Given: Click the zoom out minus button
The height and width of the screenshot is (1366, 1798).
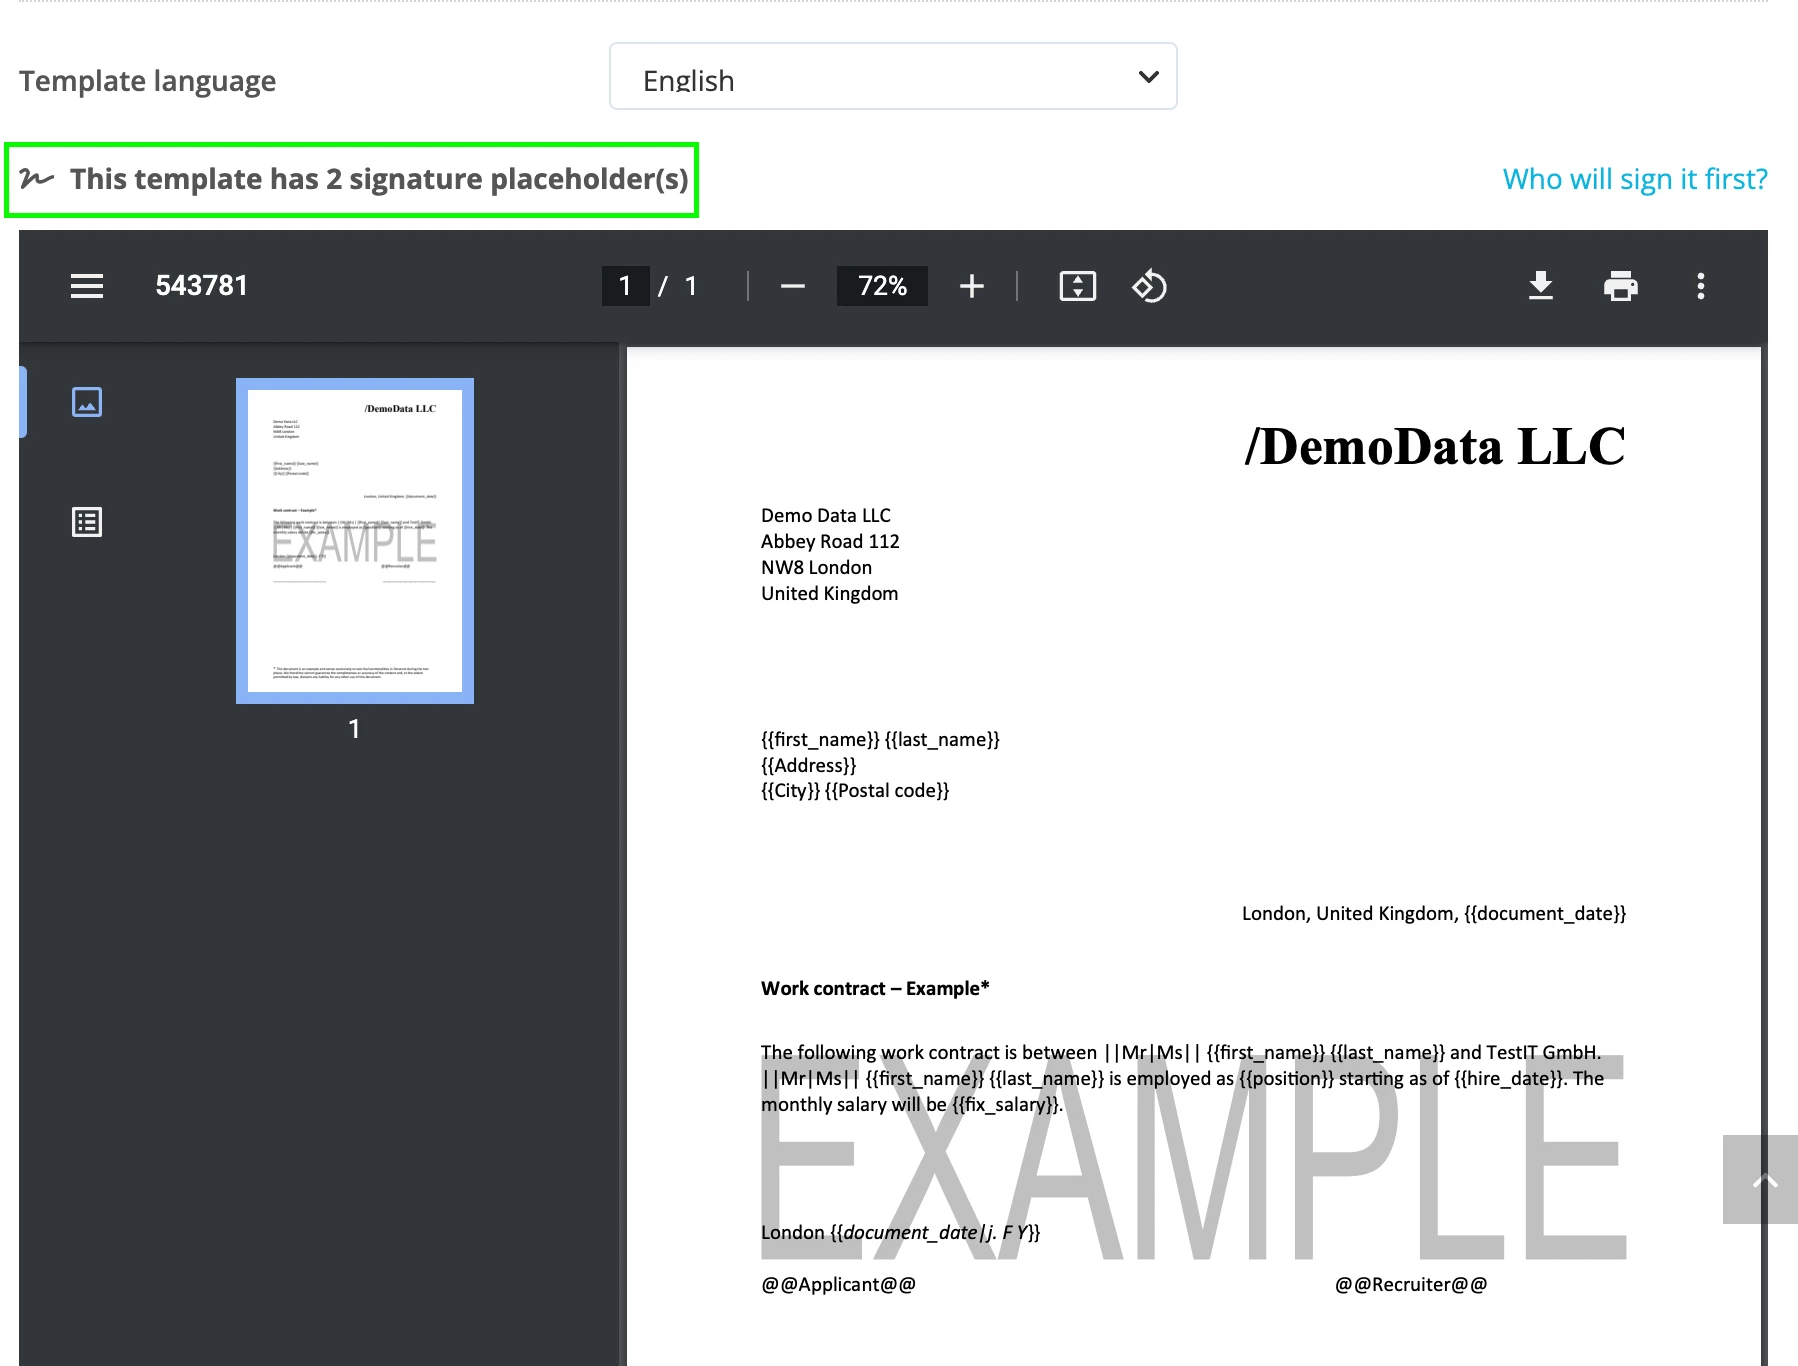Looking at the screenshot, I should click(x=793, y=286).
